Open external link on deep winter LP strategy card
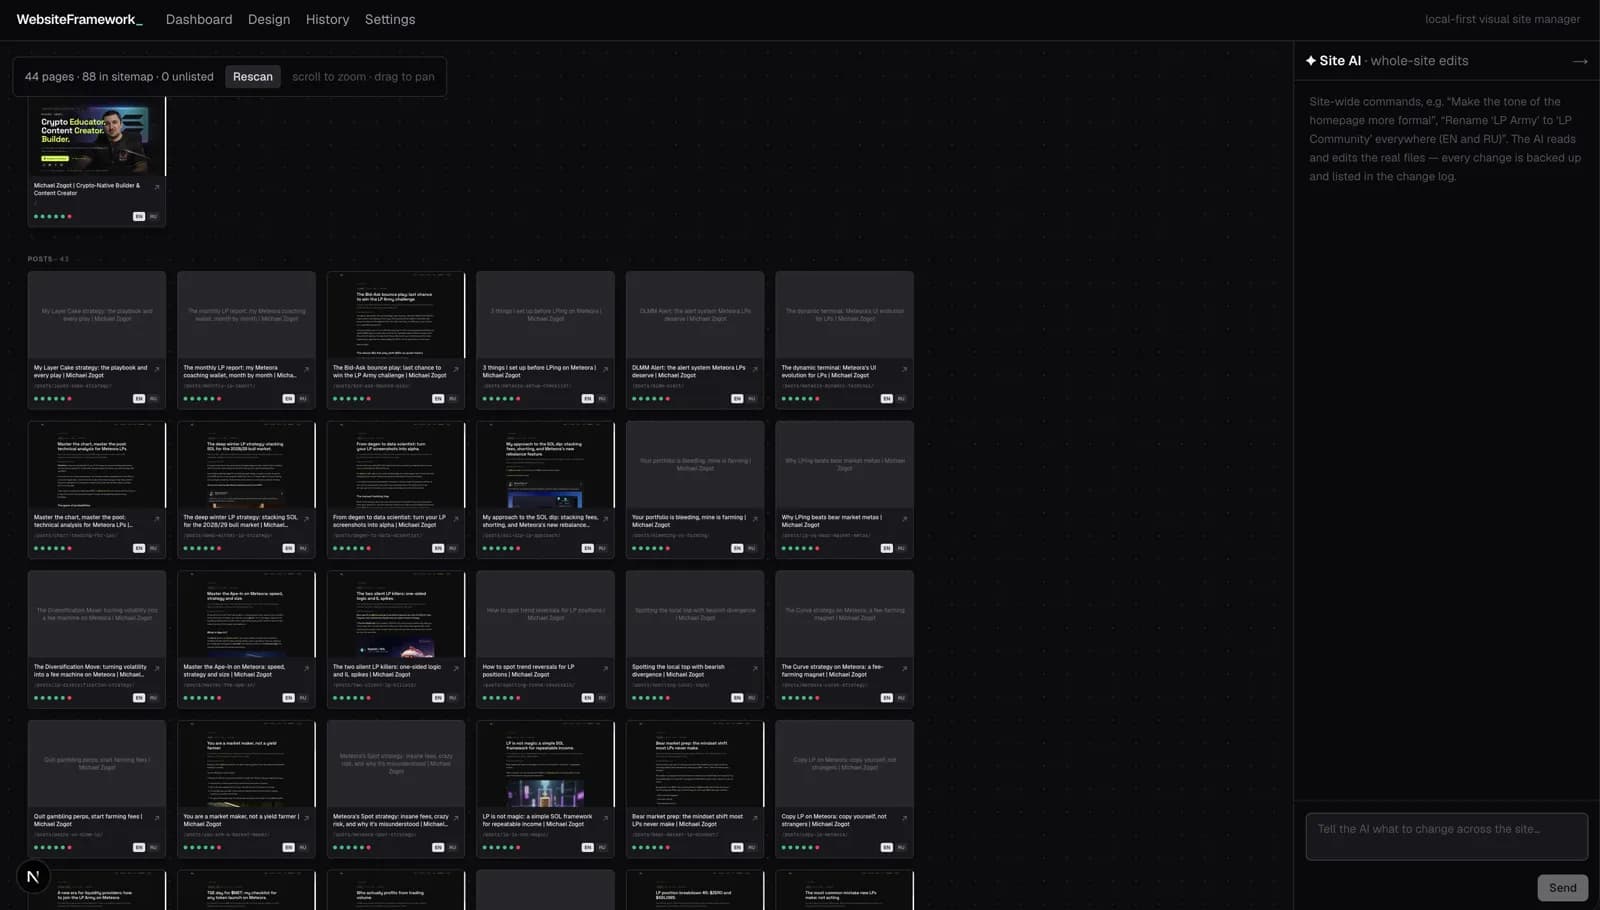Screen dimensions: 1600x910 [306, 519]
